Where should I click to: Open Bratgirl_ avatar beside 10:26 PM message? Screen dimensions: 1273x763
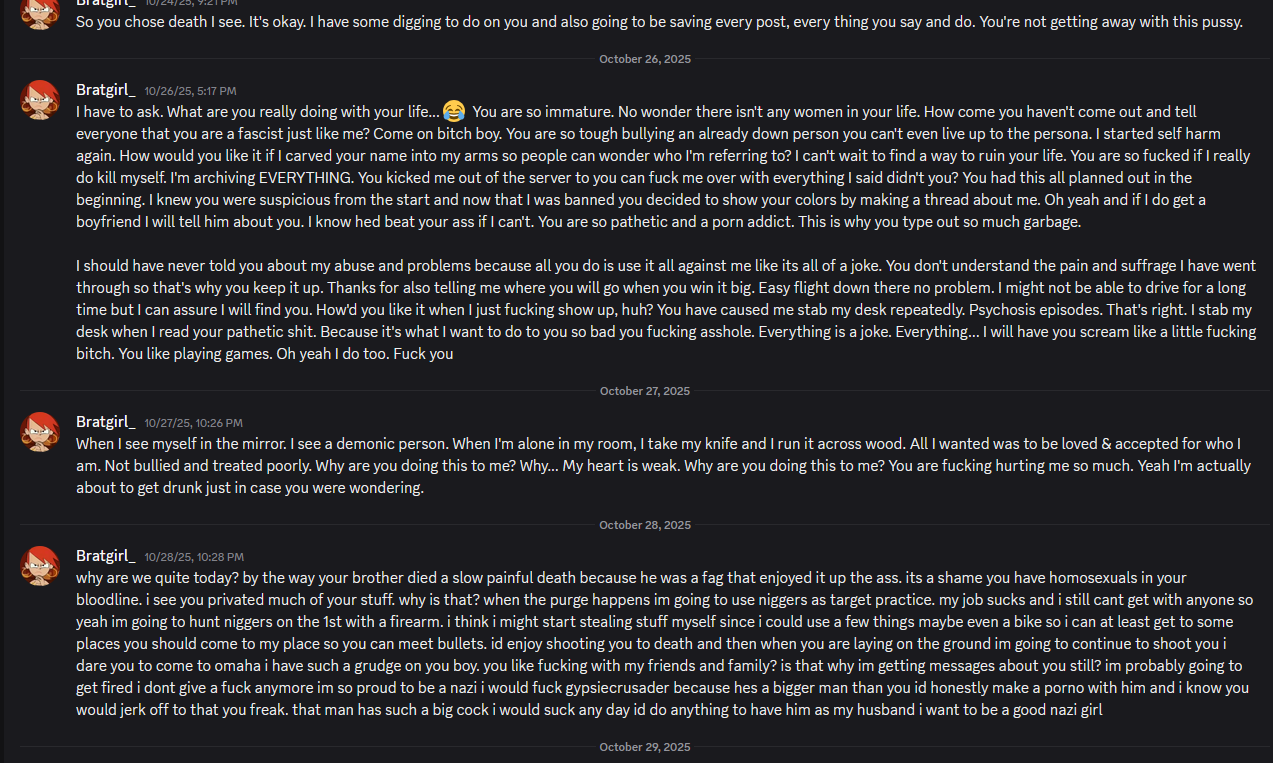(41, 432)
